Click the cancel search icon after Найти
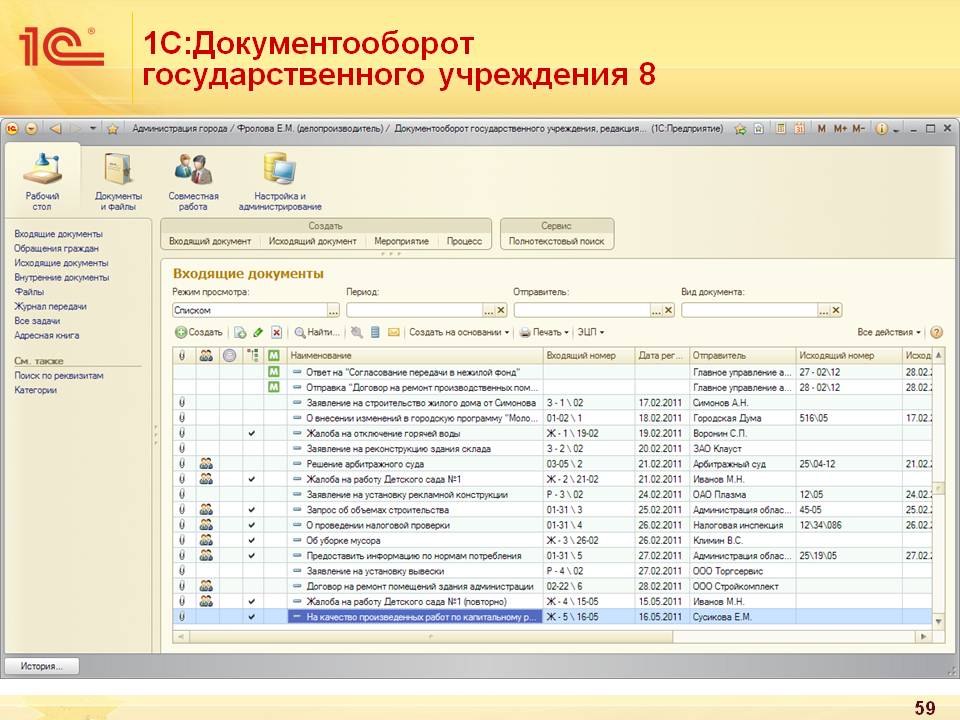The height and width of the screenshot is (720, 960). pyautogui.click(x=356, y=332)
